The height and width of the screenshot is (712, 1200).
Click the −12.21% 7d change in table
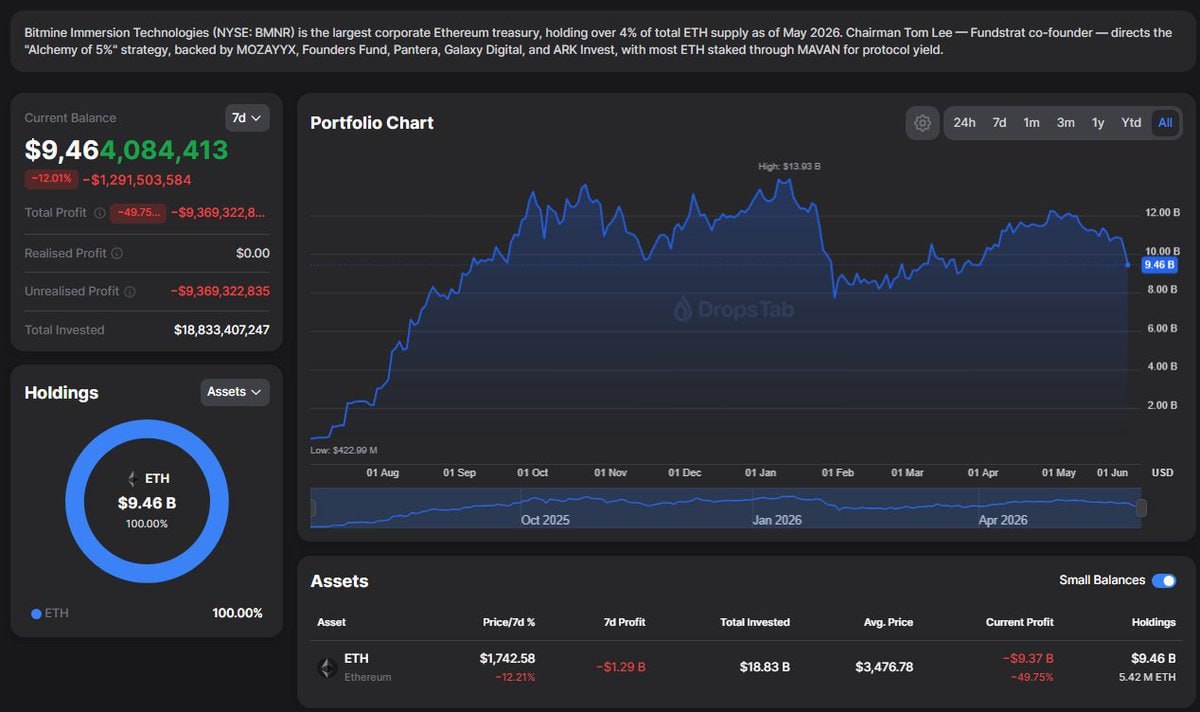515,677
